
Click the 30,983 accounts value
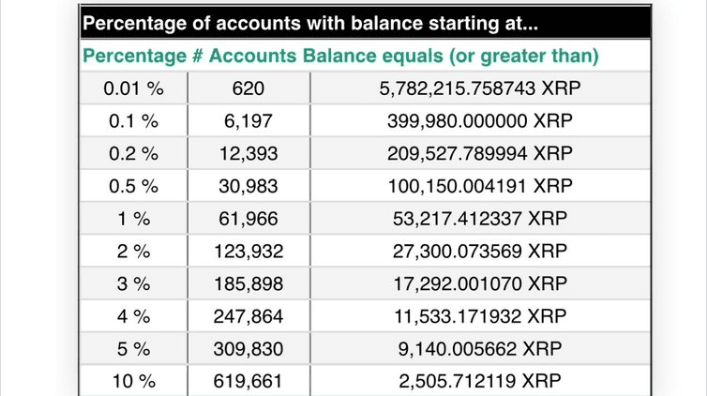pos(248,186)
